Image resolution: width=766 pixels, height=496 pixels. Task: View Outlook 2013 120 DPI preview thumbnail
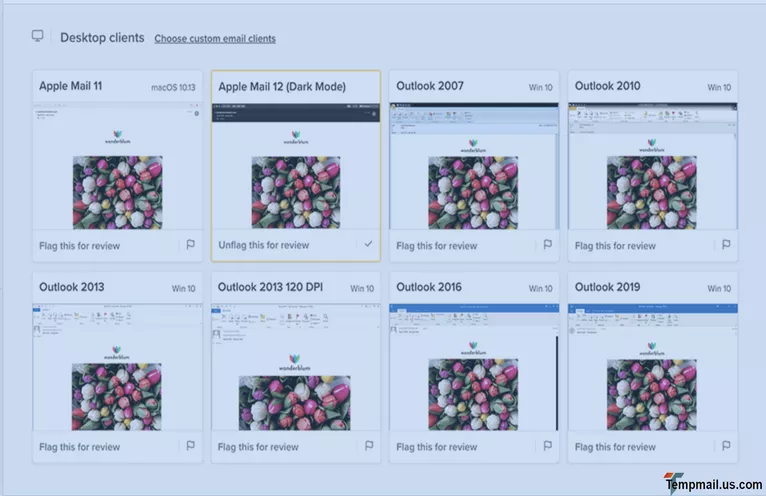[x=295, y=367]
